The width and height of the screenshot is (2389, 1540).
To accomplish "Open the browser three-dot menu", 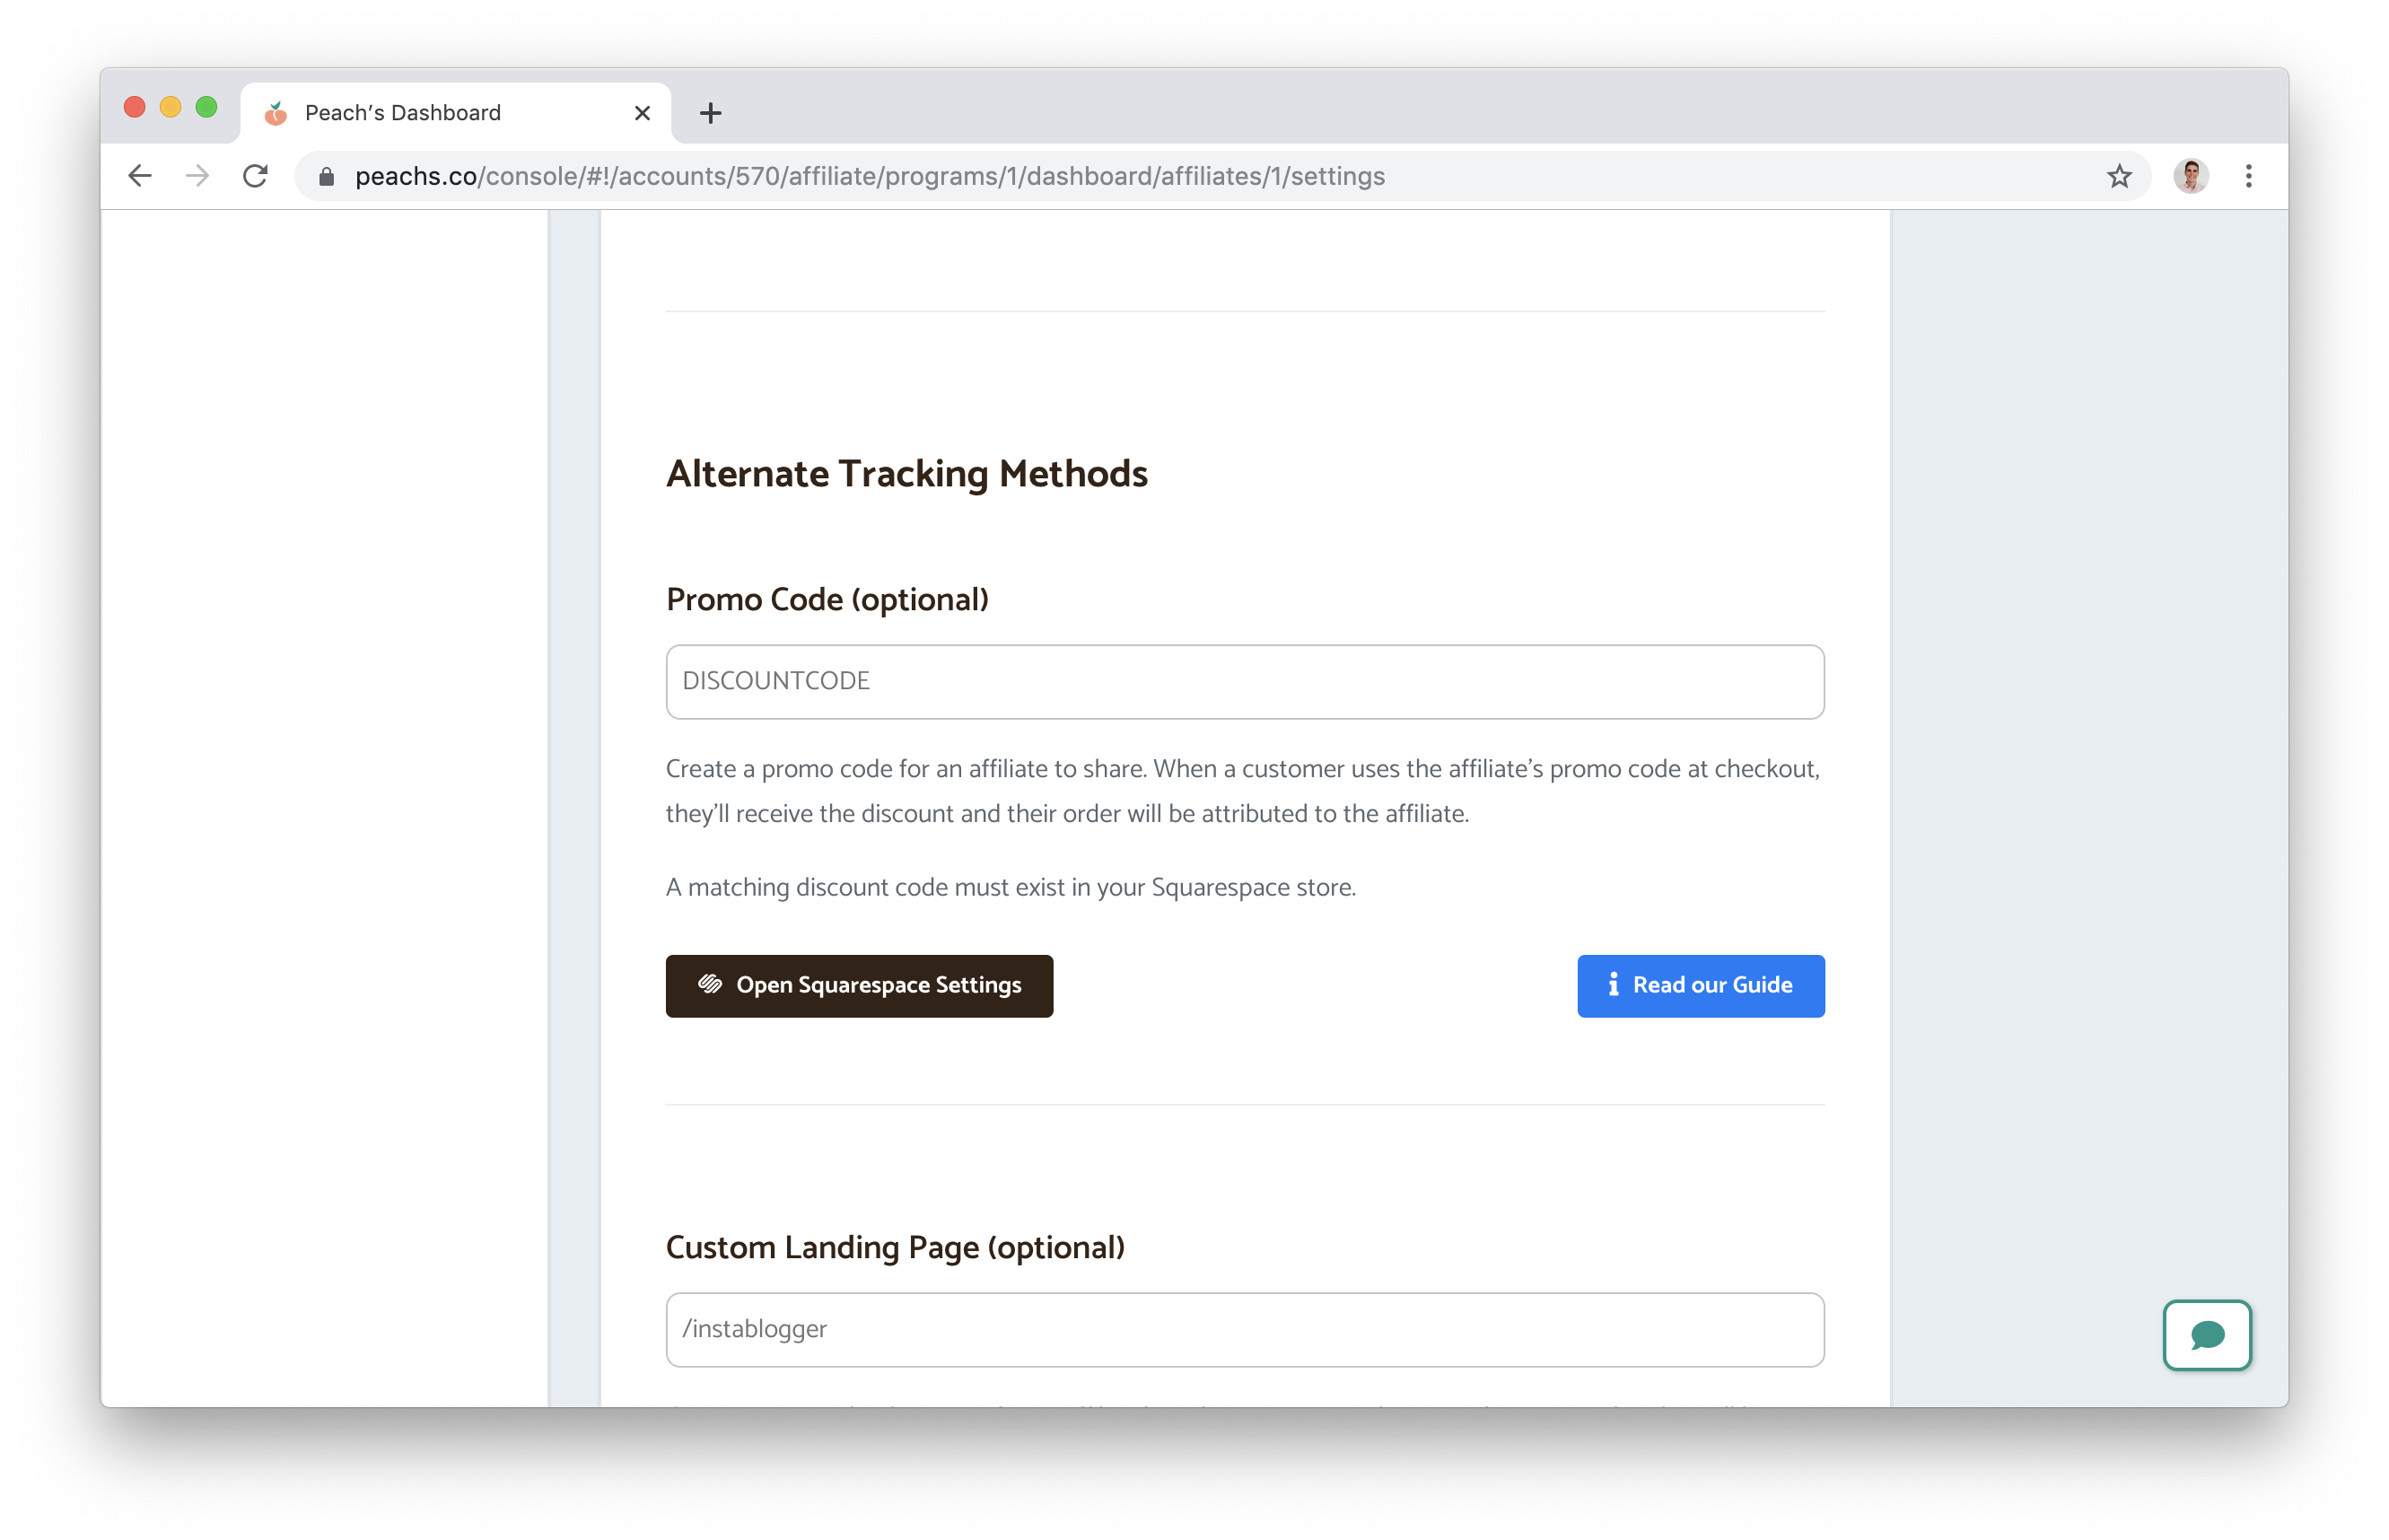I will point(2248,176).
